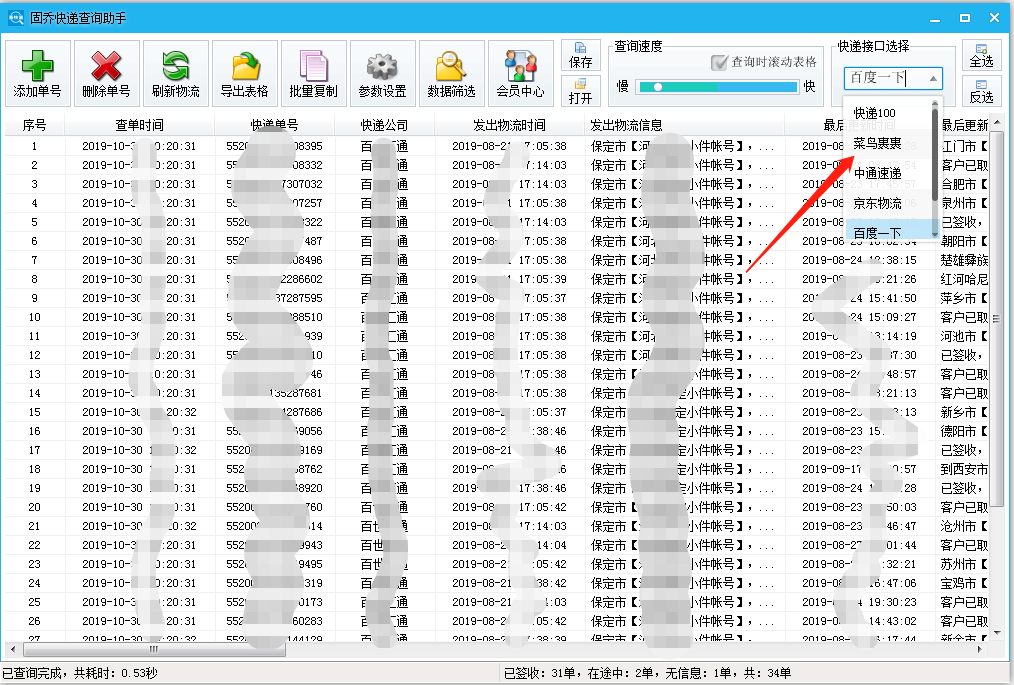Sort by 发出物流时间 column header
Image resolution: width=1014 pixels, height=685 pixels.
tap(510, 125)
